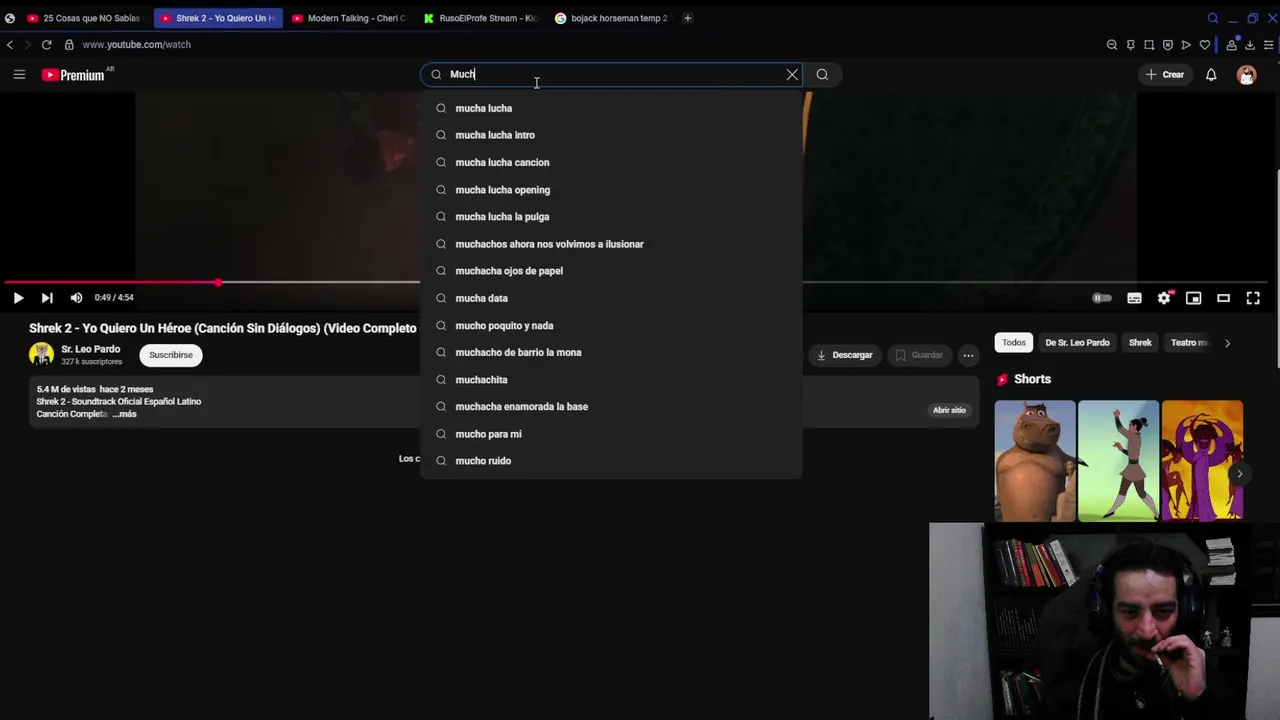Clear the search box with the X
The image size is (1280, 720).
click(x=792, y=74)
